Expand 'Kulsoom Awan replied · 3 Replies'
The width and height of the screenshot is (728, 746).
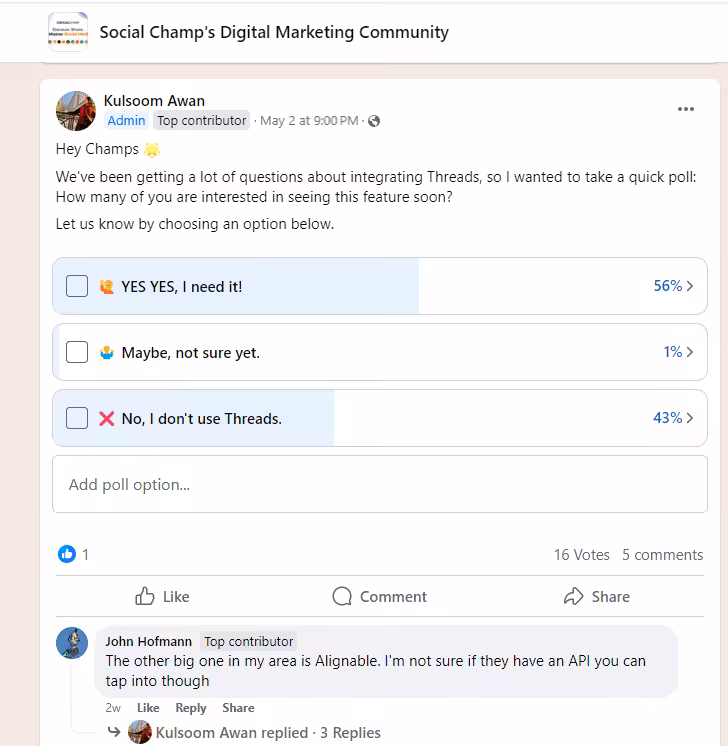268,733
